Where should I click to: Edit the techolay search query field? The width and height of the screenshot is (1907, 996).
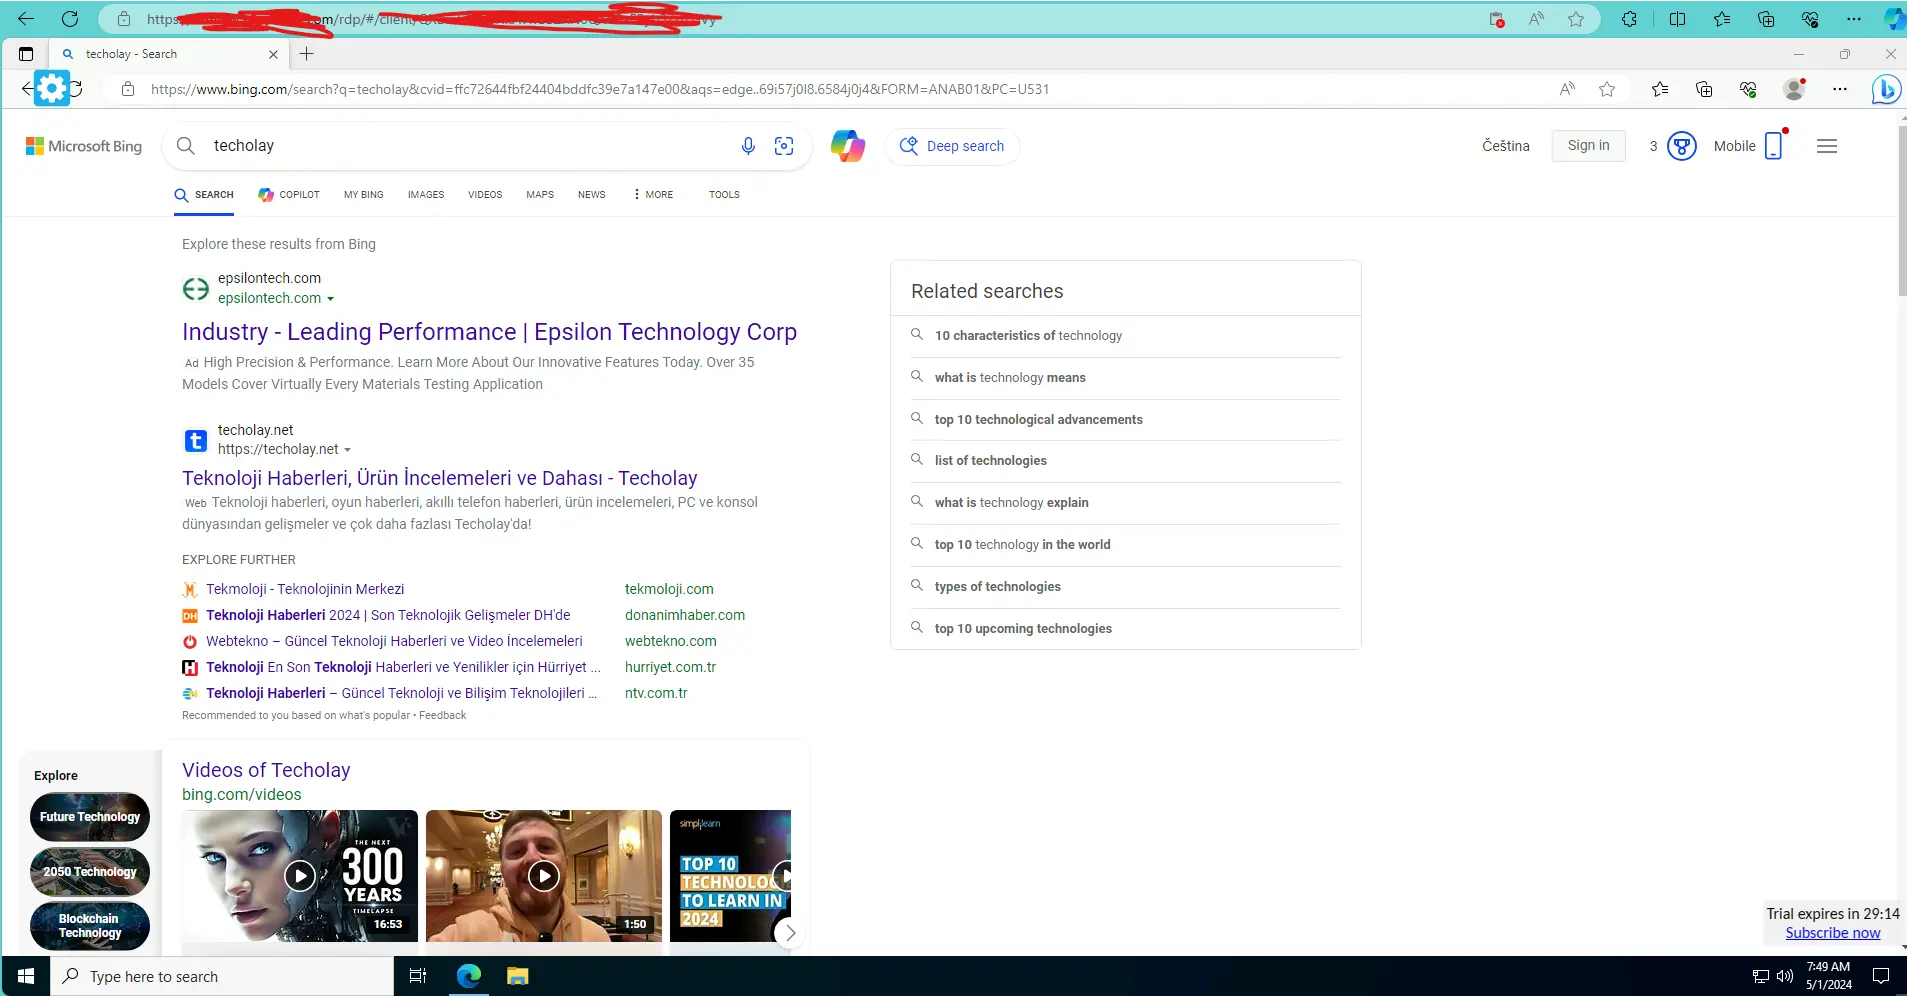click(x=470, y=146)
